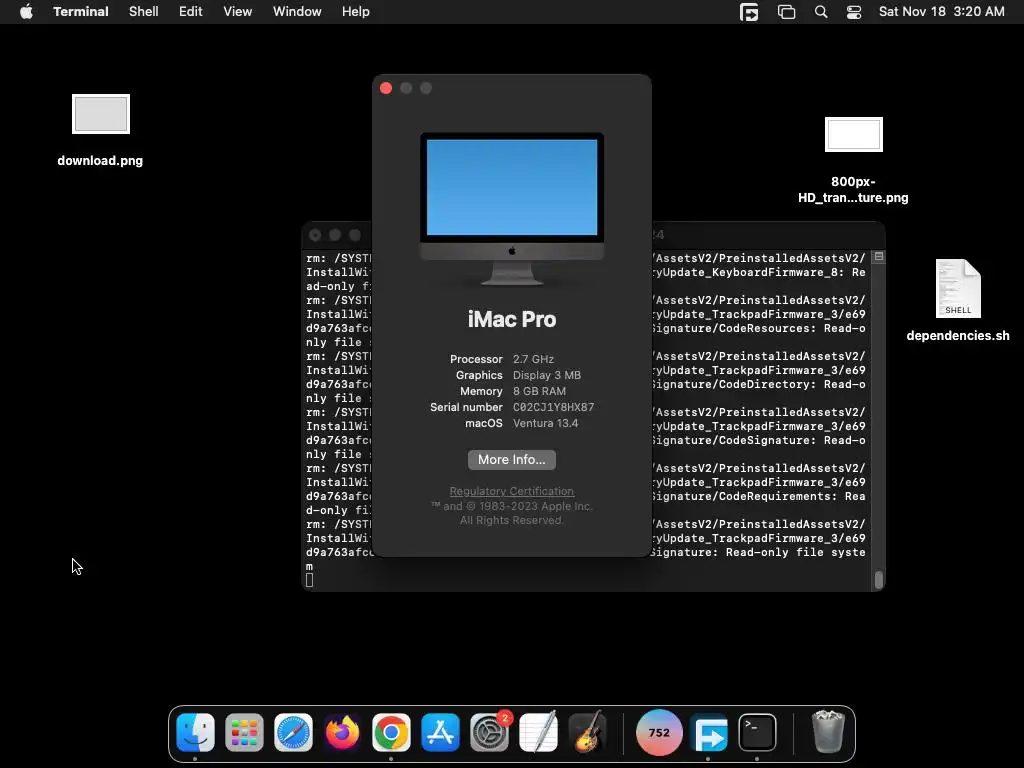1024x768 pixels.
Task: Open the Terminal application menu
Action: [x=81, y=11]
